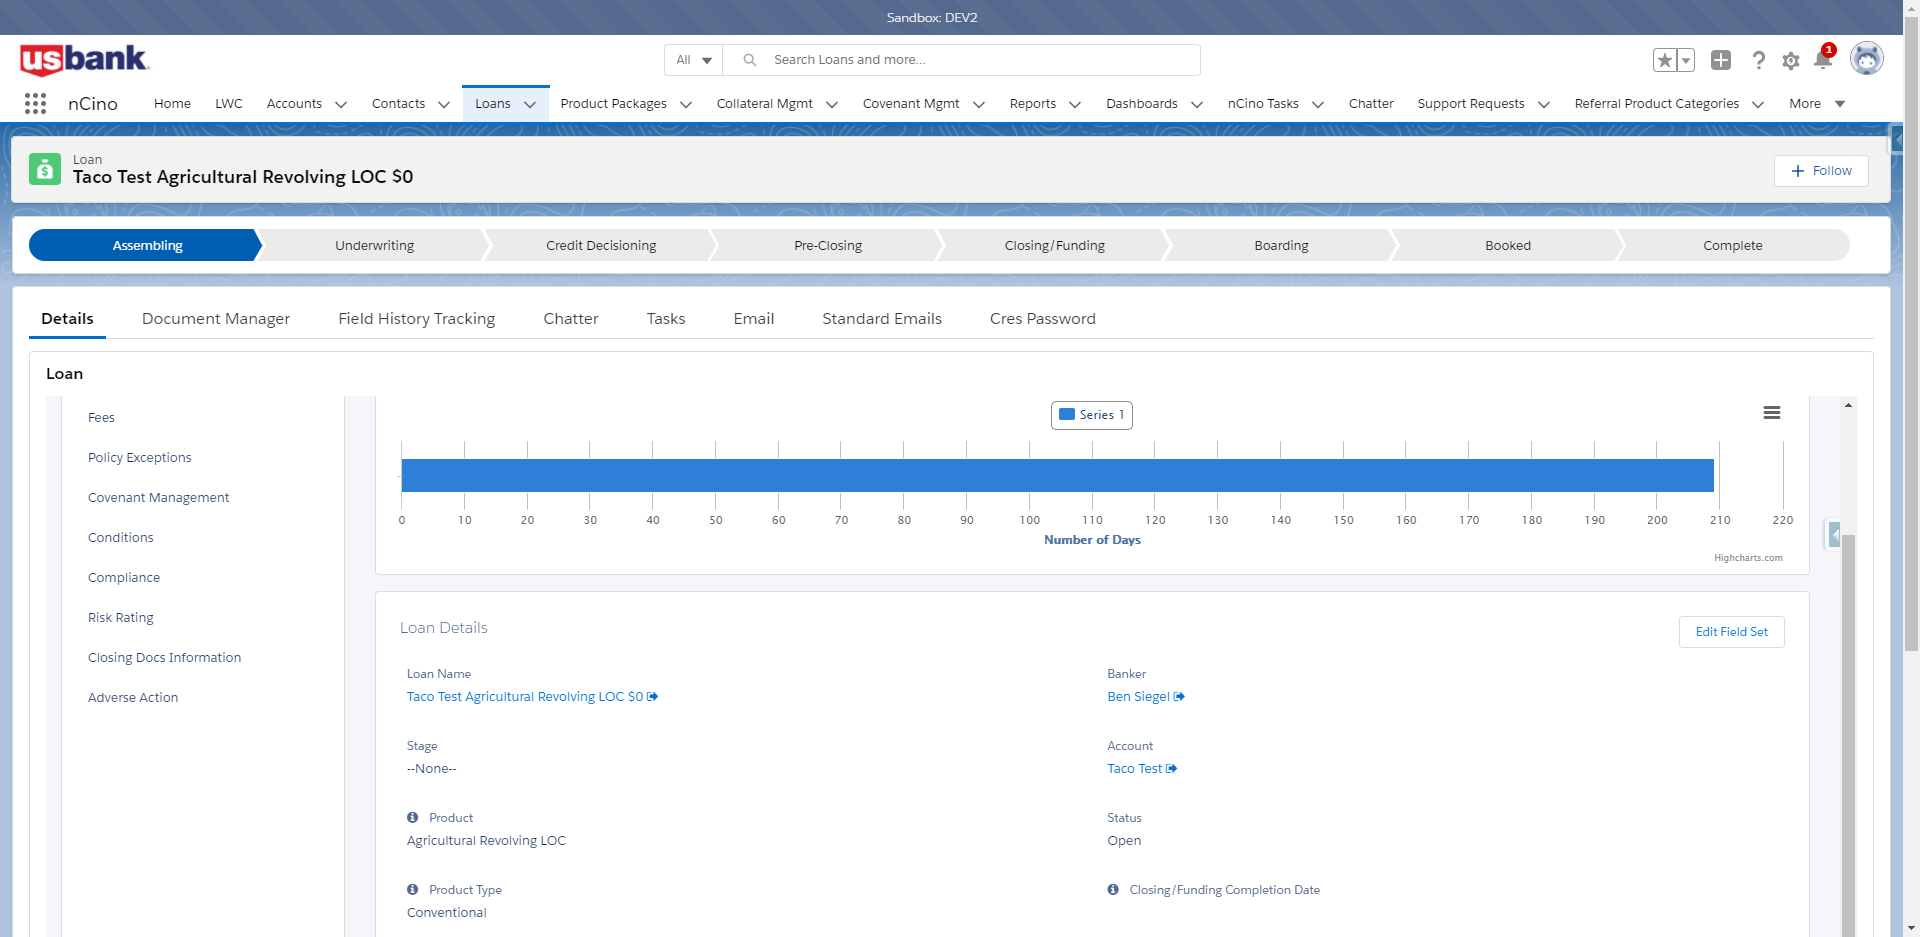
Task: Expand the Loans nav dropdown
Action: [530, 104]
